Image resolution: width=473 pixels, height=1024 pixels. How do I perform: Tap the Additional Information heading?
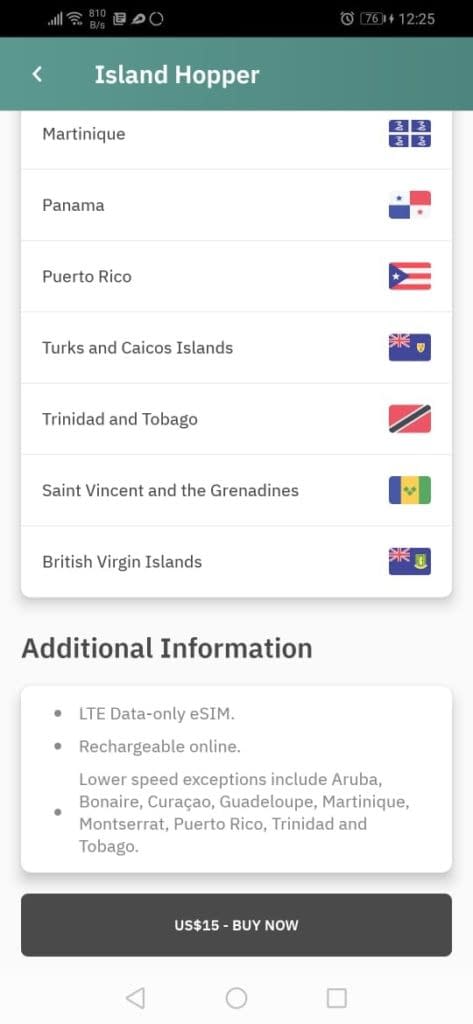click(x=167, y=648)
